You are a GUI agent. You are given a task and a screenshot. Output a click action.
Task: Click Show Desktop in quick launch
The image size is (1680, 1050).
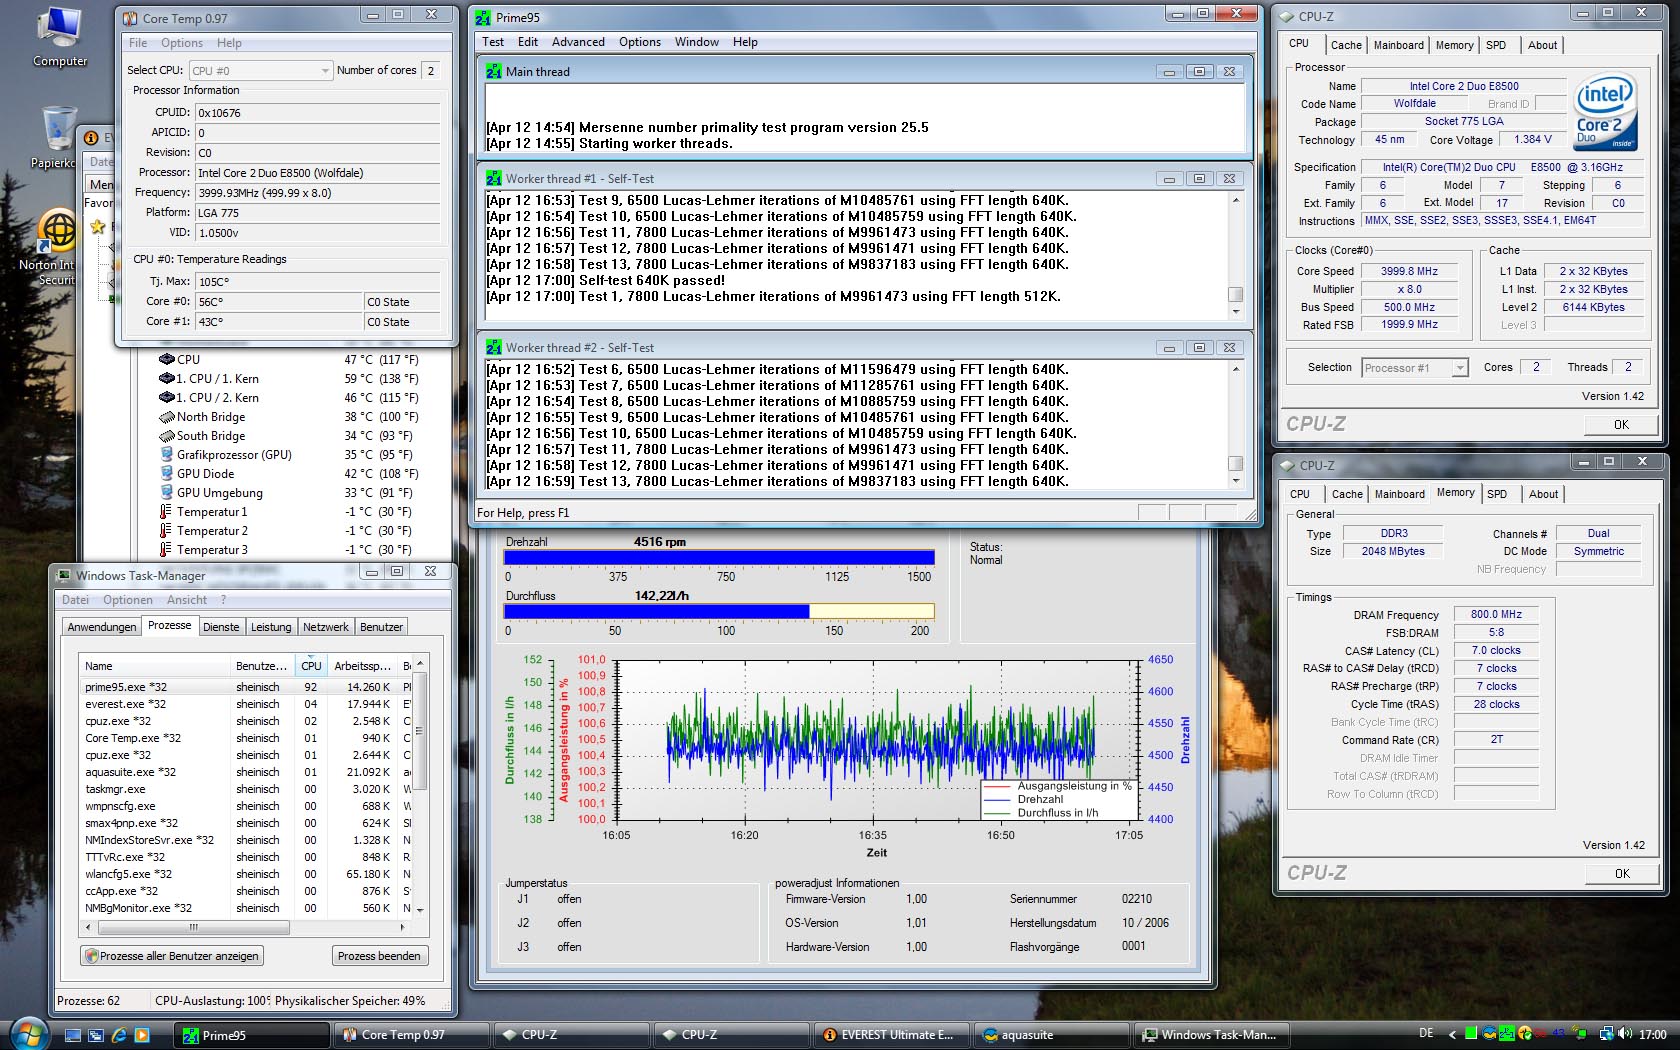73,1035
